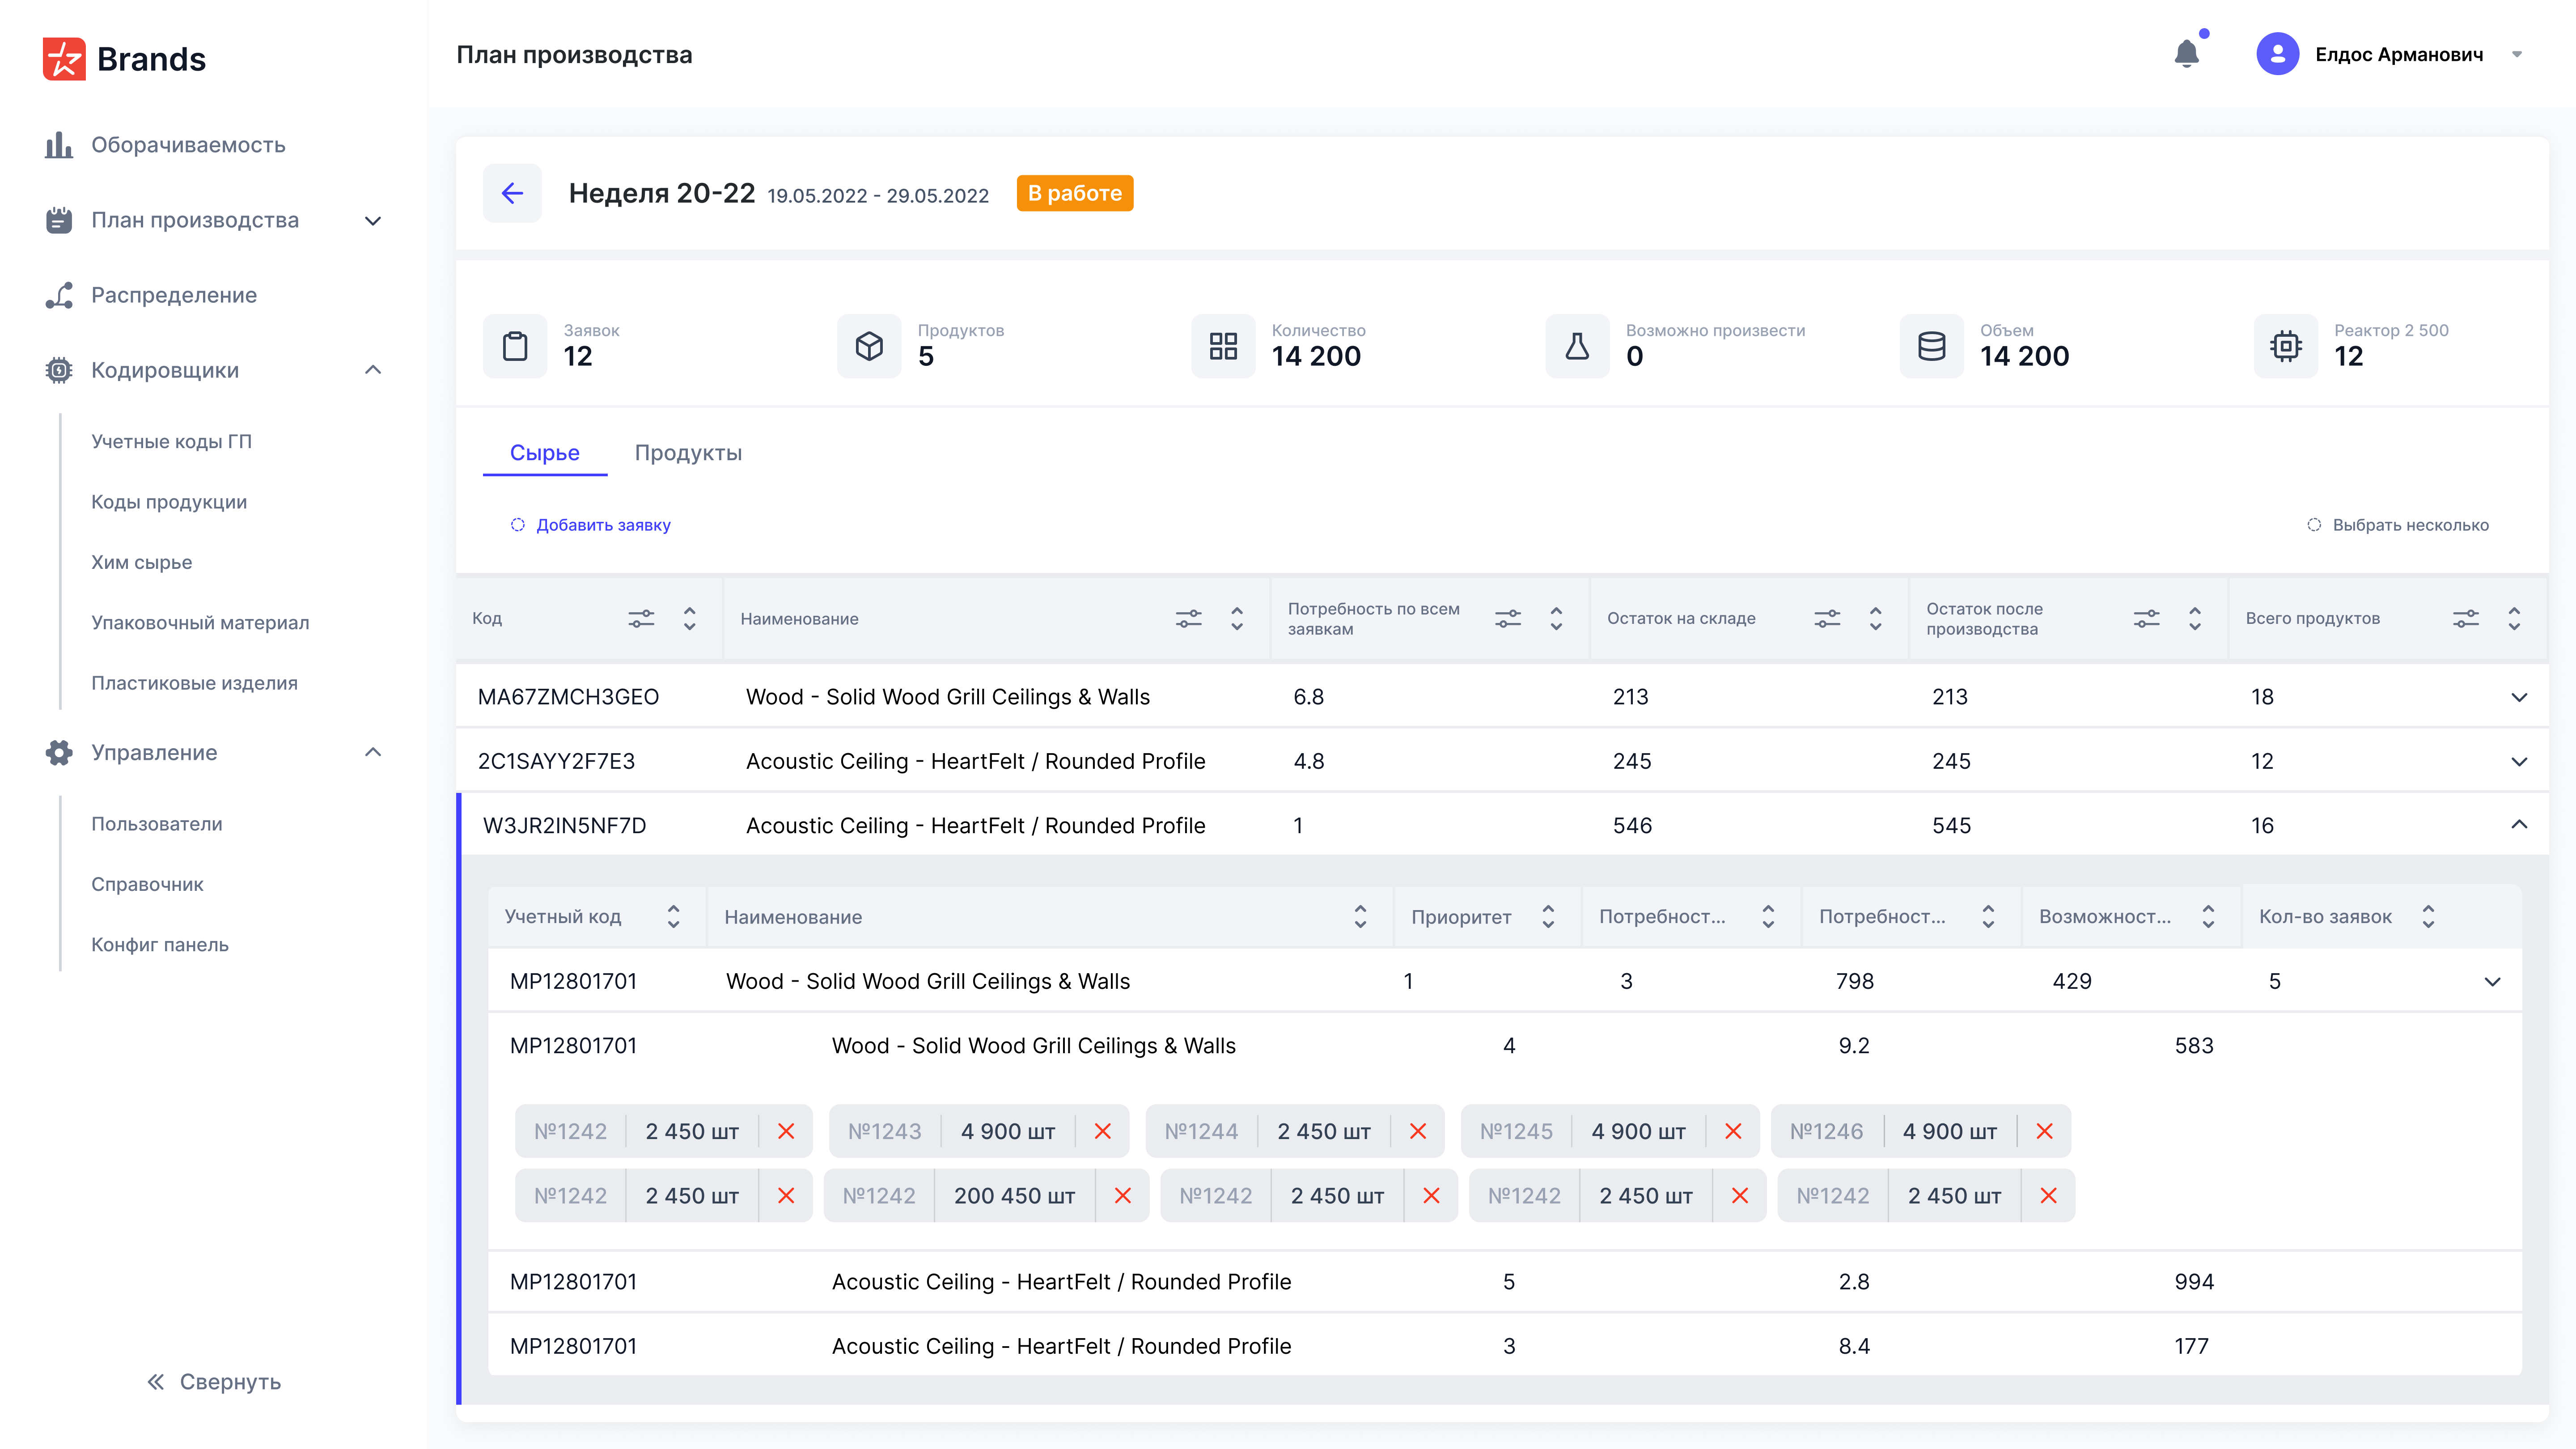Open filter for the Код column
2576x1449 pixels.
coord(641,618)
